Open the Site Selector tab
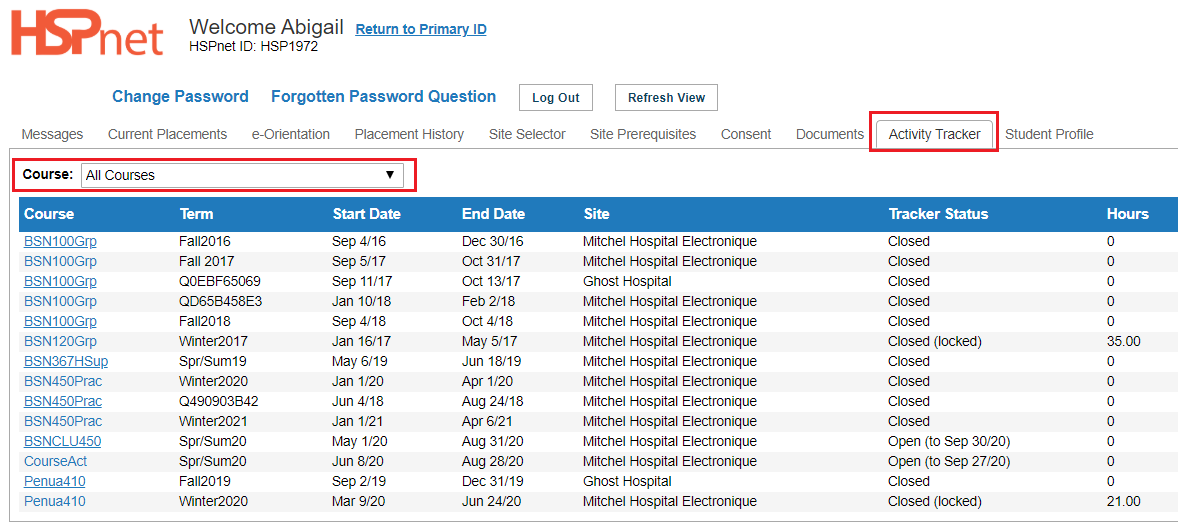 [527, 134]
